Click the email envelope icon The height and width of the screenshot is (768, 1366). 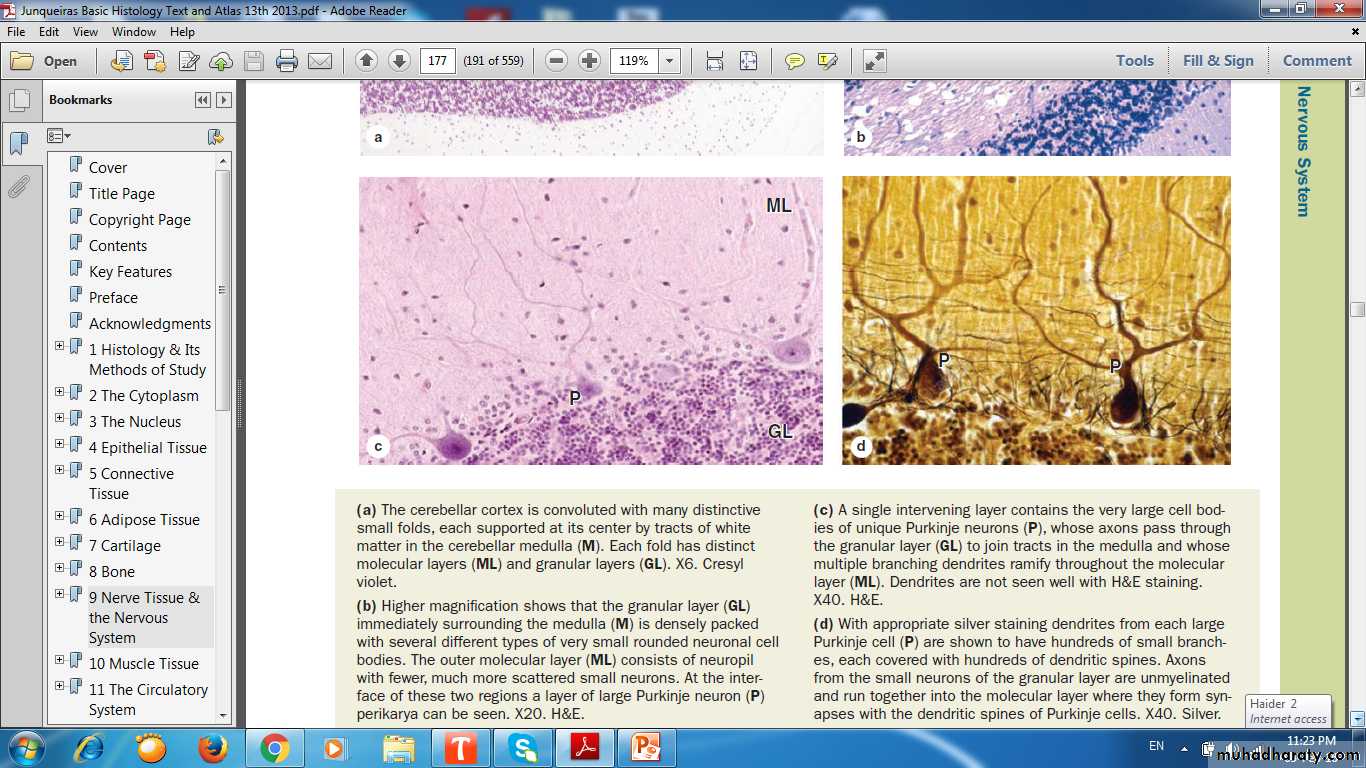point(320,61)
